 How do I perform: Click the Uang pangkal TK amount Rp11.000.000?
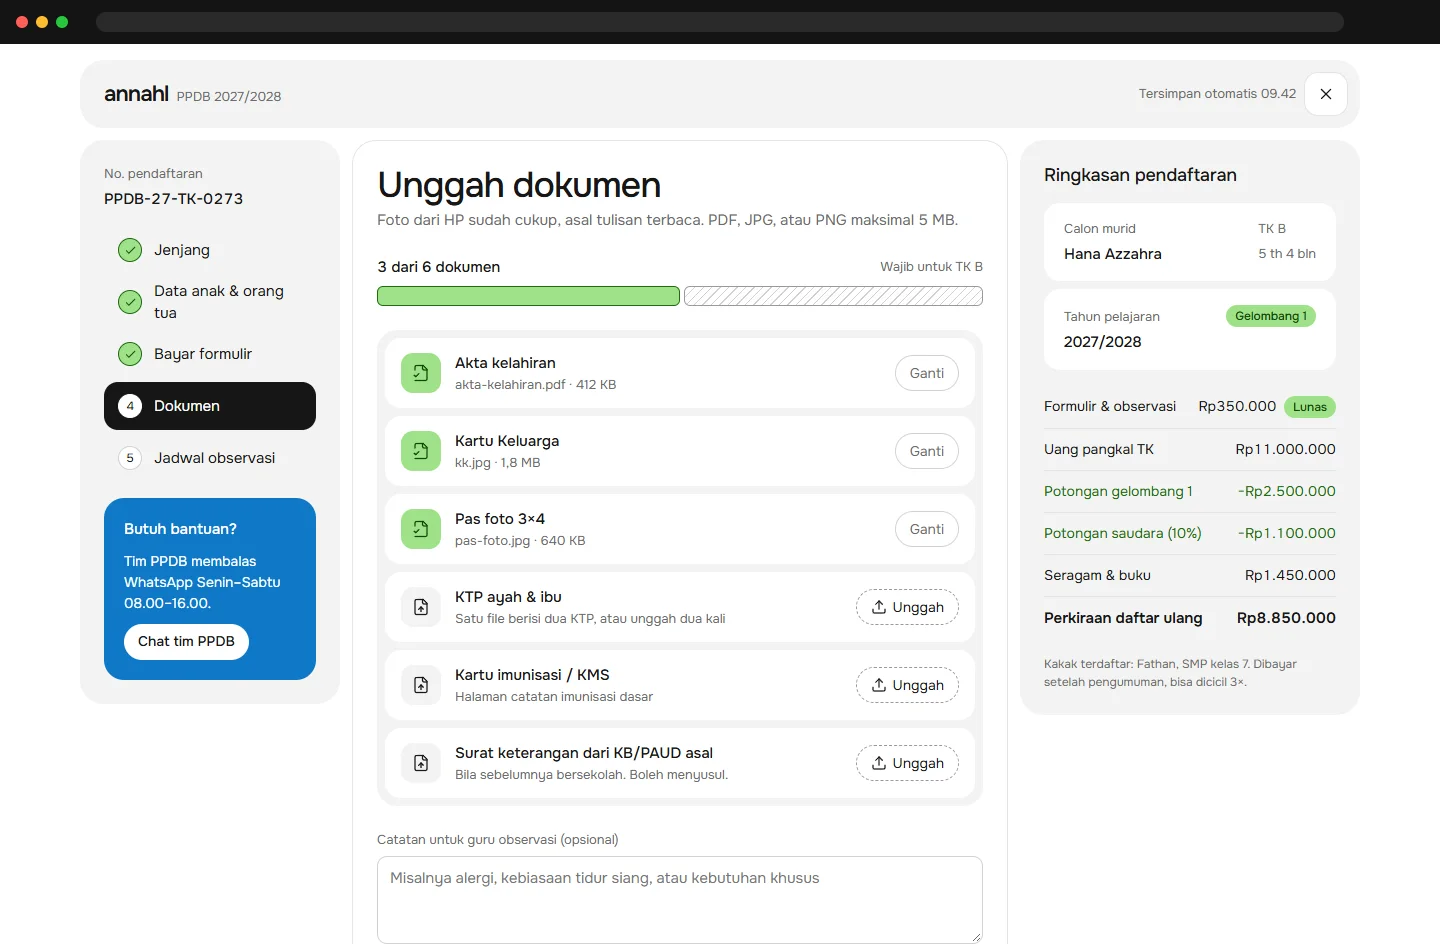1285,449
